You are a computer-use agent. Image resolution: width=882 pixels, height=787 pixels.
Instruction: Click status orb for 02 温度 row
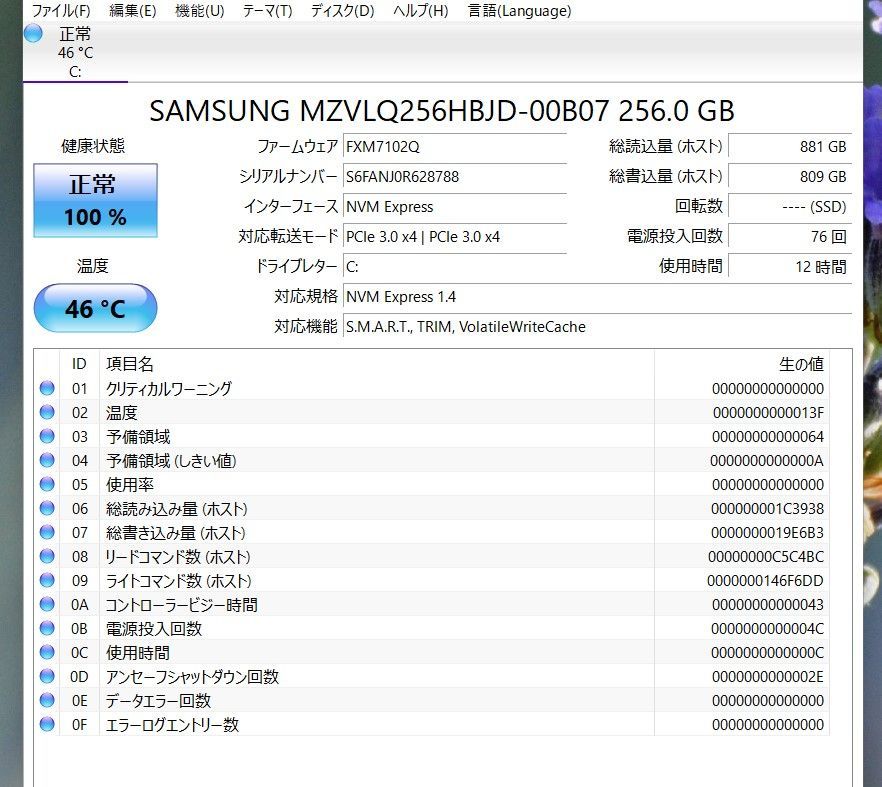(47, 412)
